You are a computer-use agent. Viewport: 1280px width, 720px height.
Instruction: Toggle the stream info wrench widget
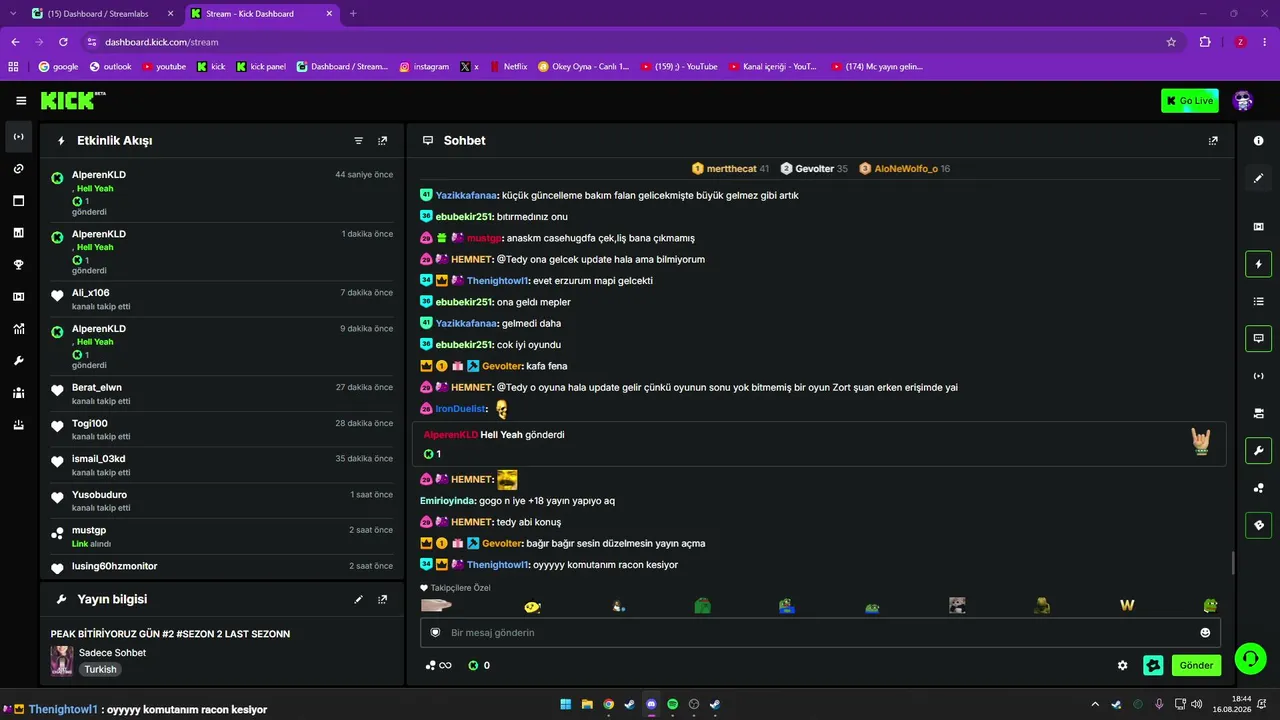(1258, 450)
